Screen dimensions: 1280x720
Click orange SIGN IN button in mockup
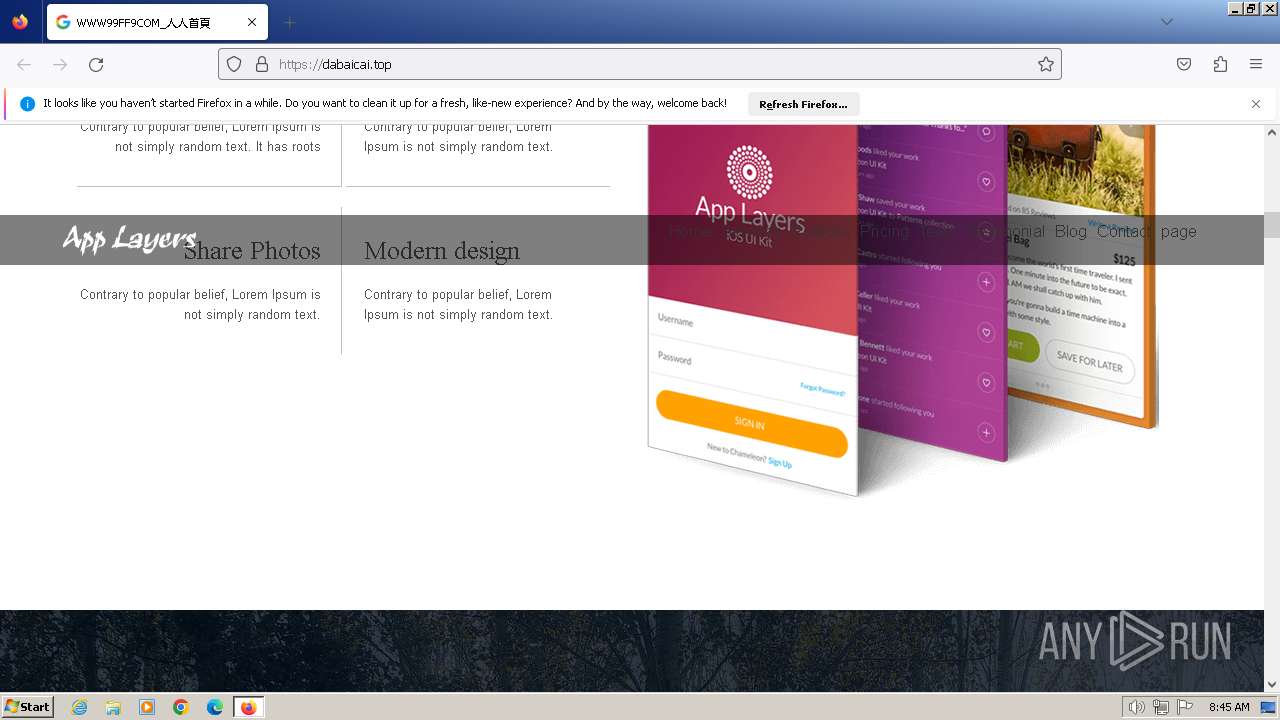click(x=751, y=423)
